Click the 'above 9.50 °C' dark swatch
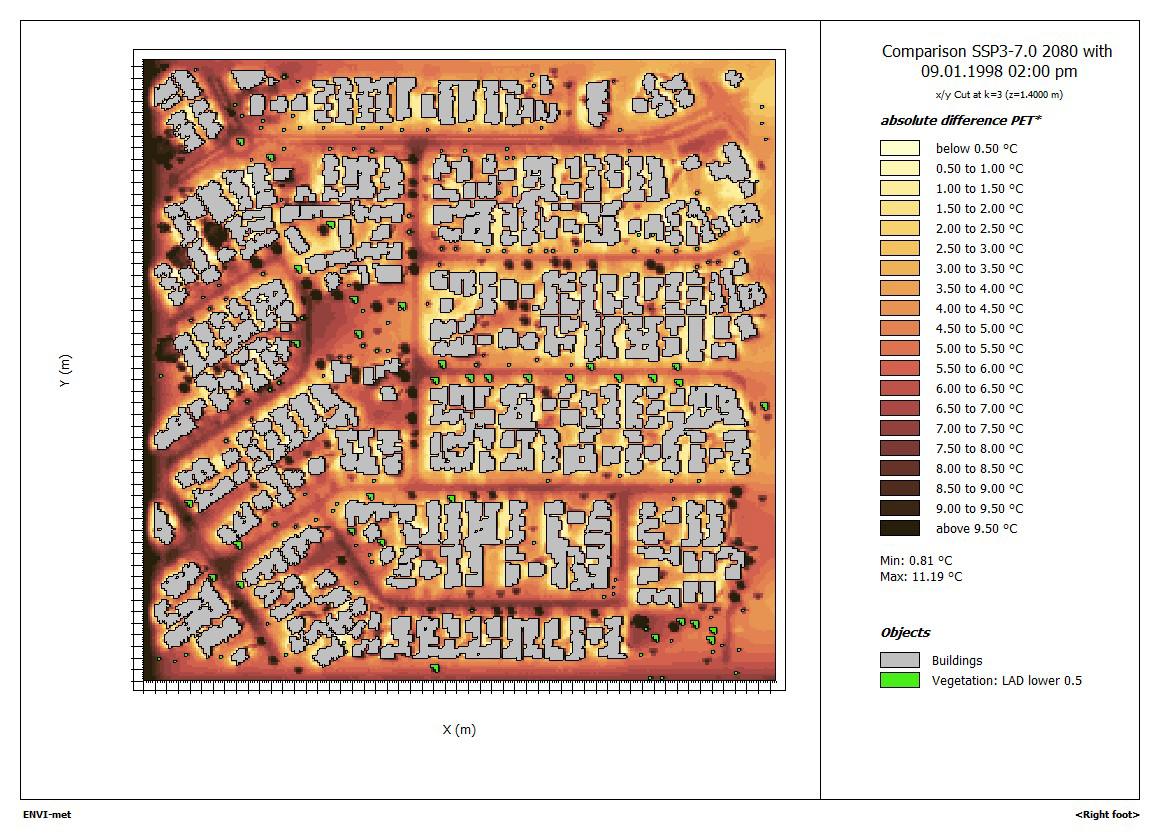The height and width of the screenshot is (840, 1160). point(900,528)
